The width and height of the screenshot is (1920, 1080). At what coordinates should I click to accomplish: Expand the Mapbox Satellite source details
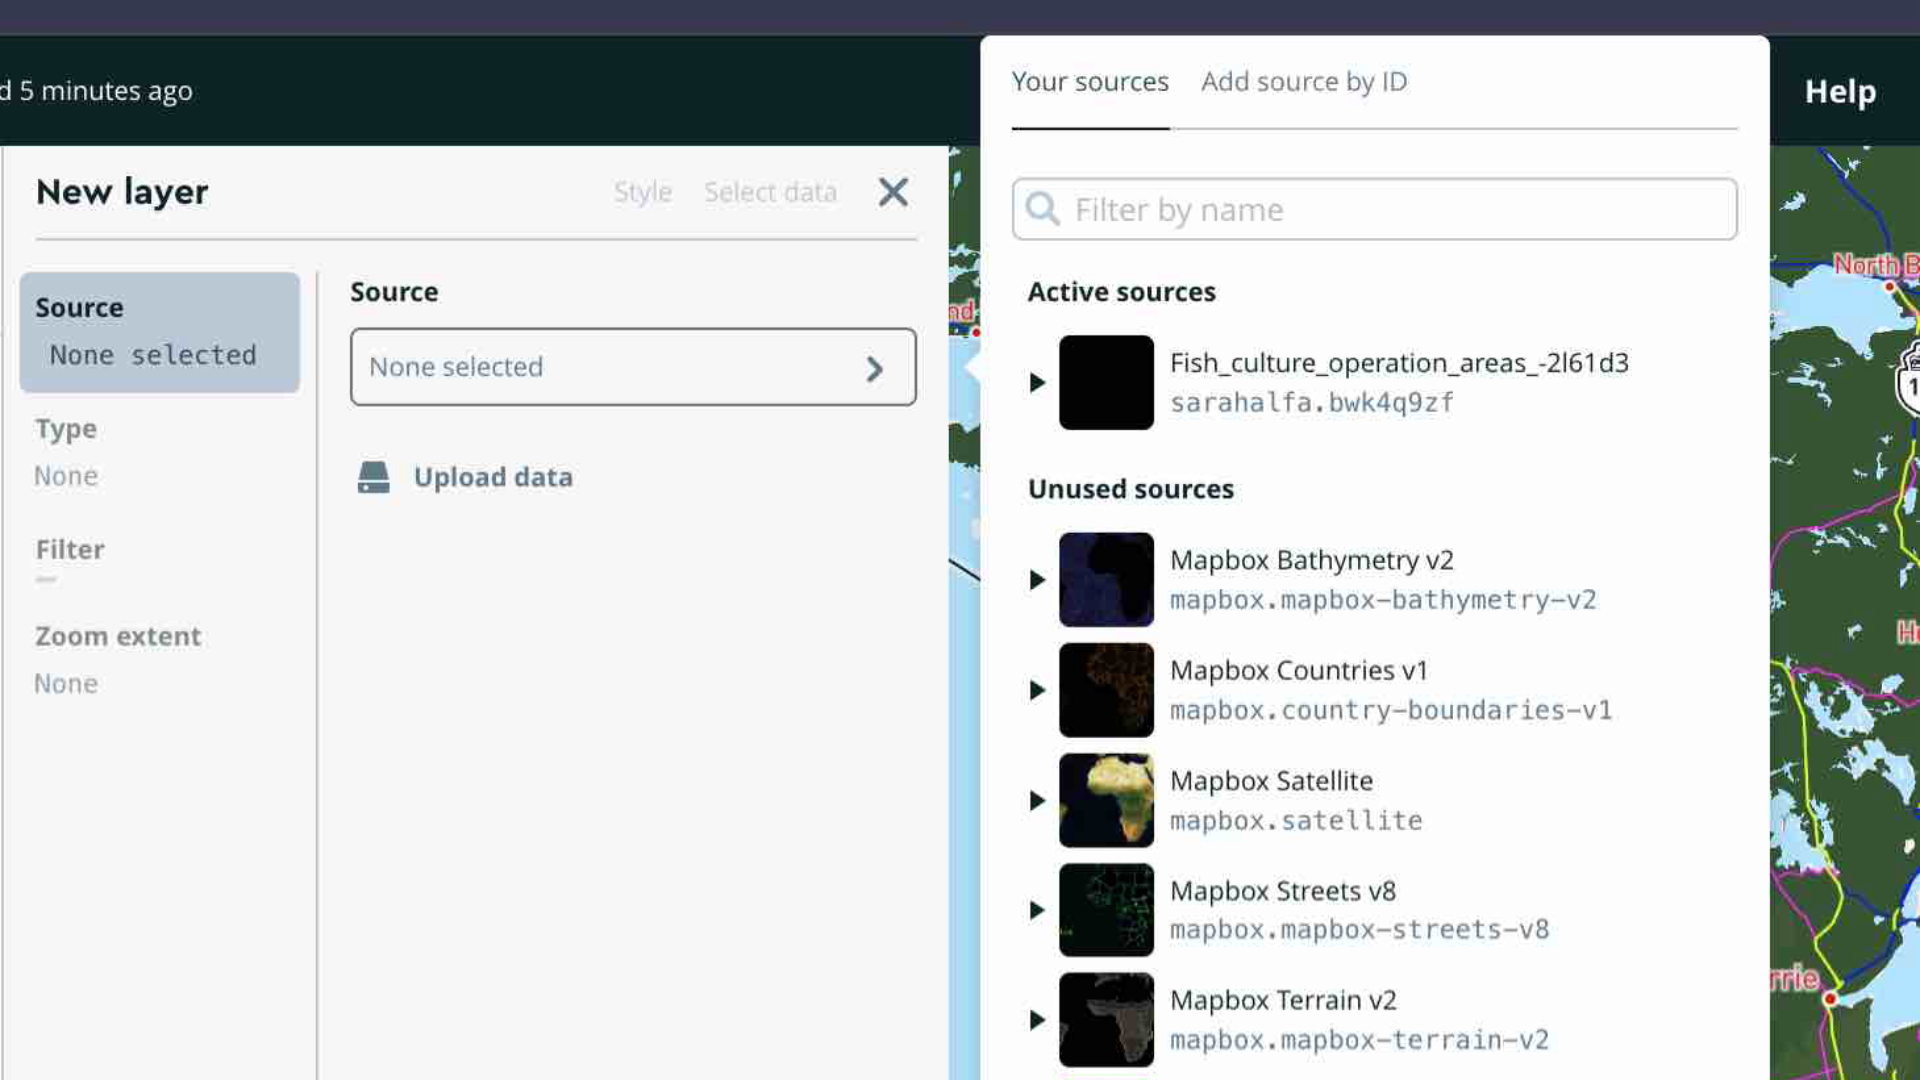pyautogui.click(x=1035, y=799)
